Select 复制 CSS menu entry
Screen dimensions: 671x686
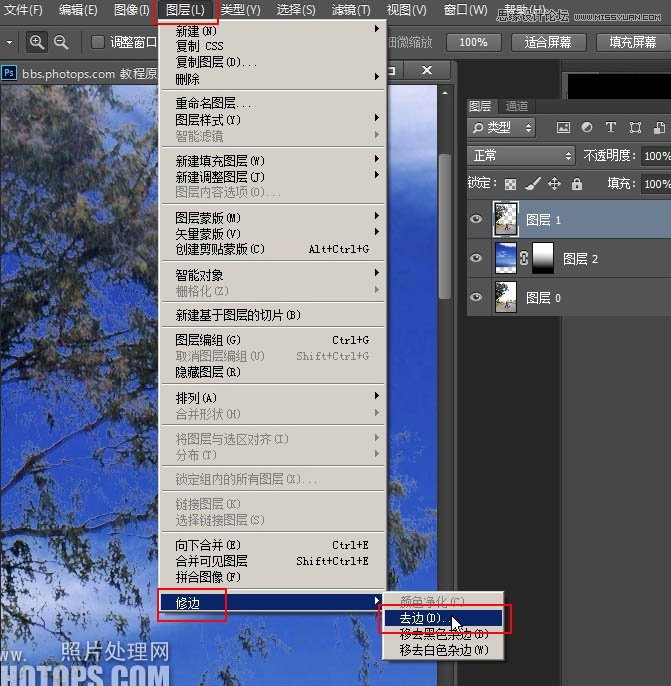pos(274,46)
